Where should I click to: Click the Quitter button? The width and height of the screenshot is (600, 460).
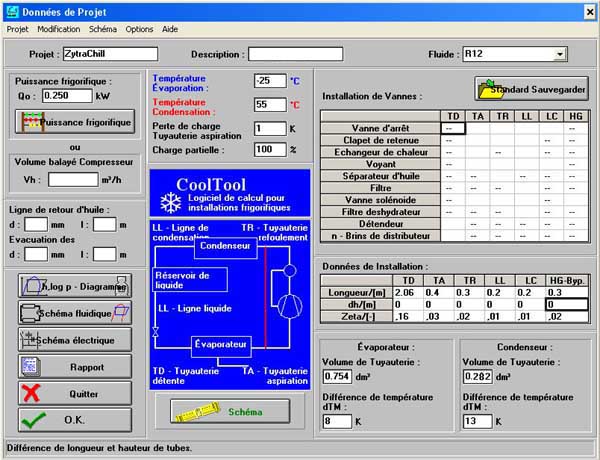75,393
